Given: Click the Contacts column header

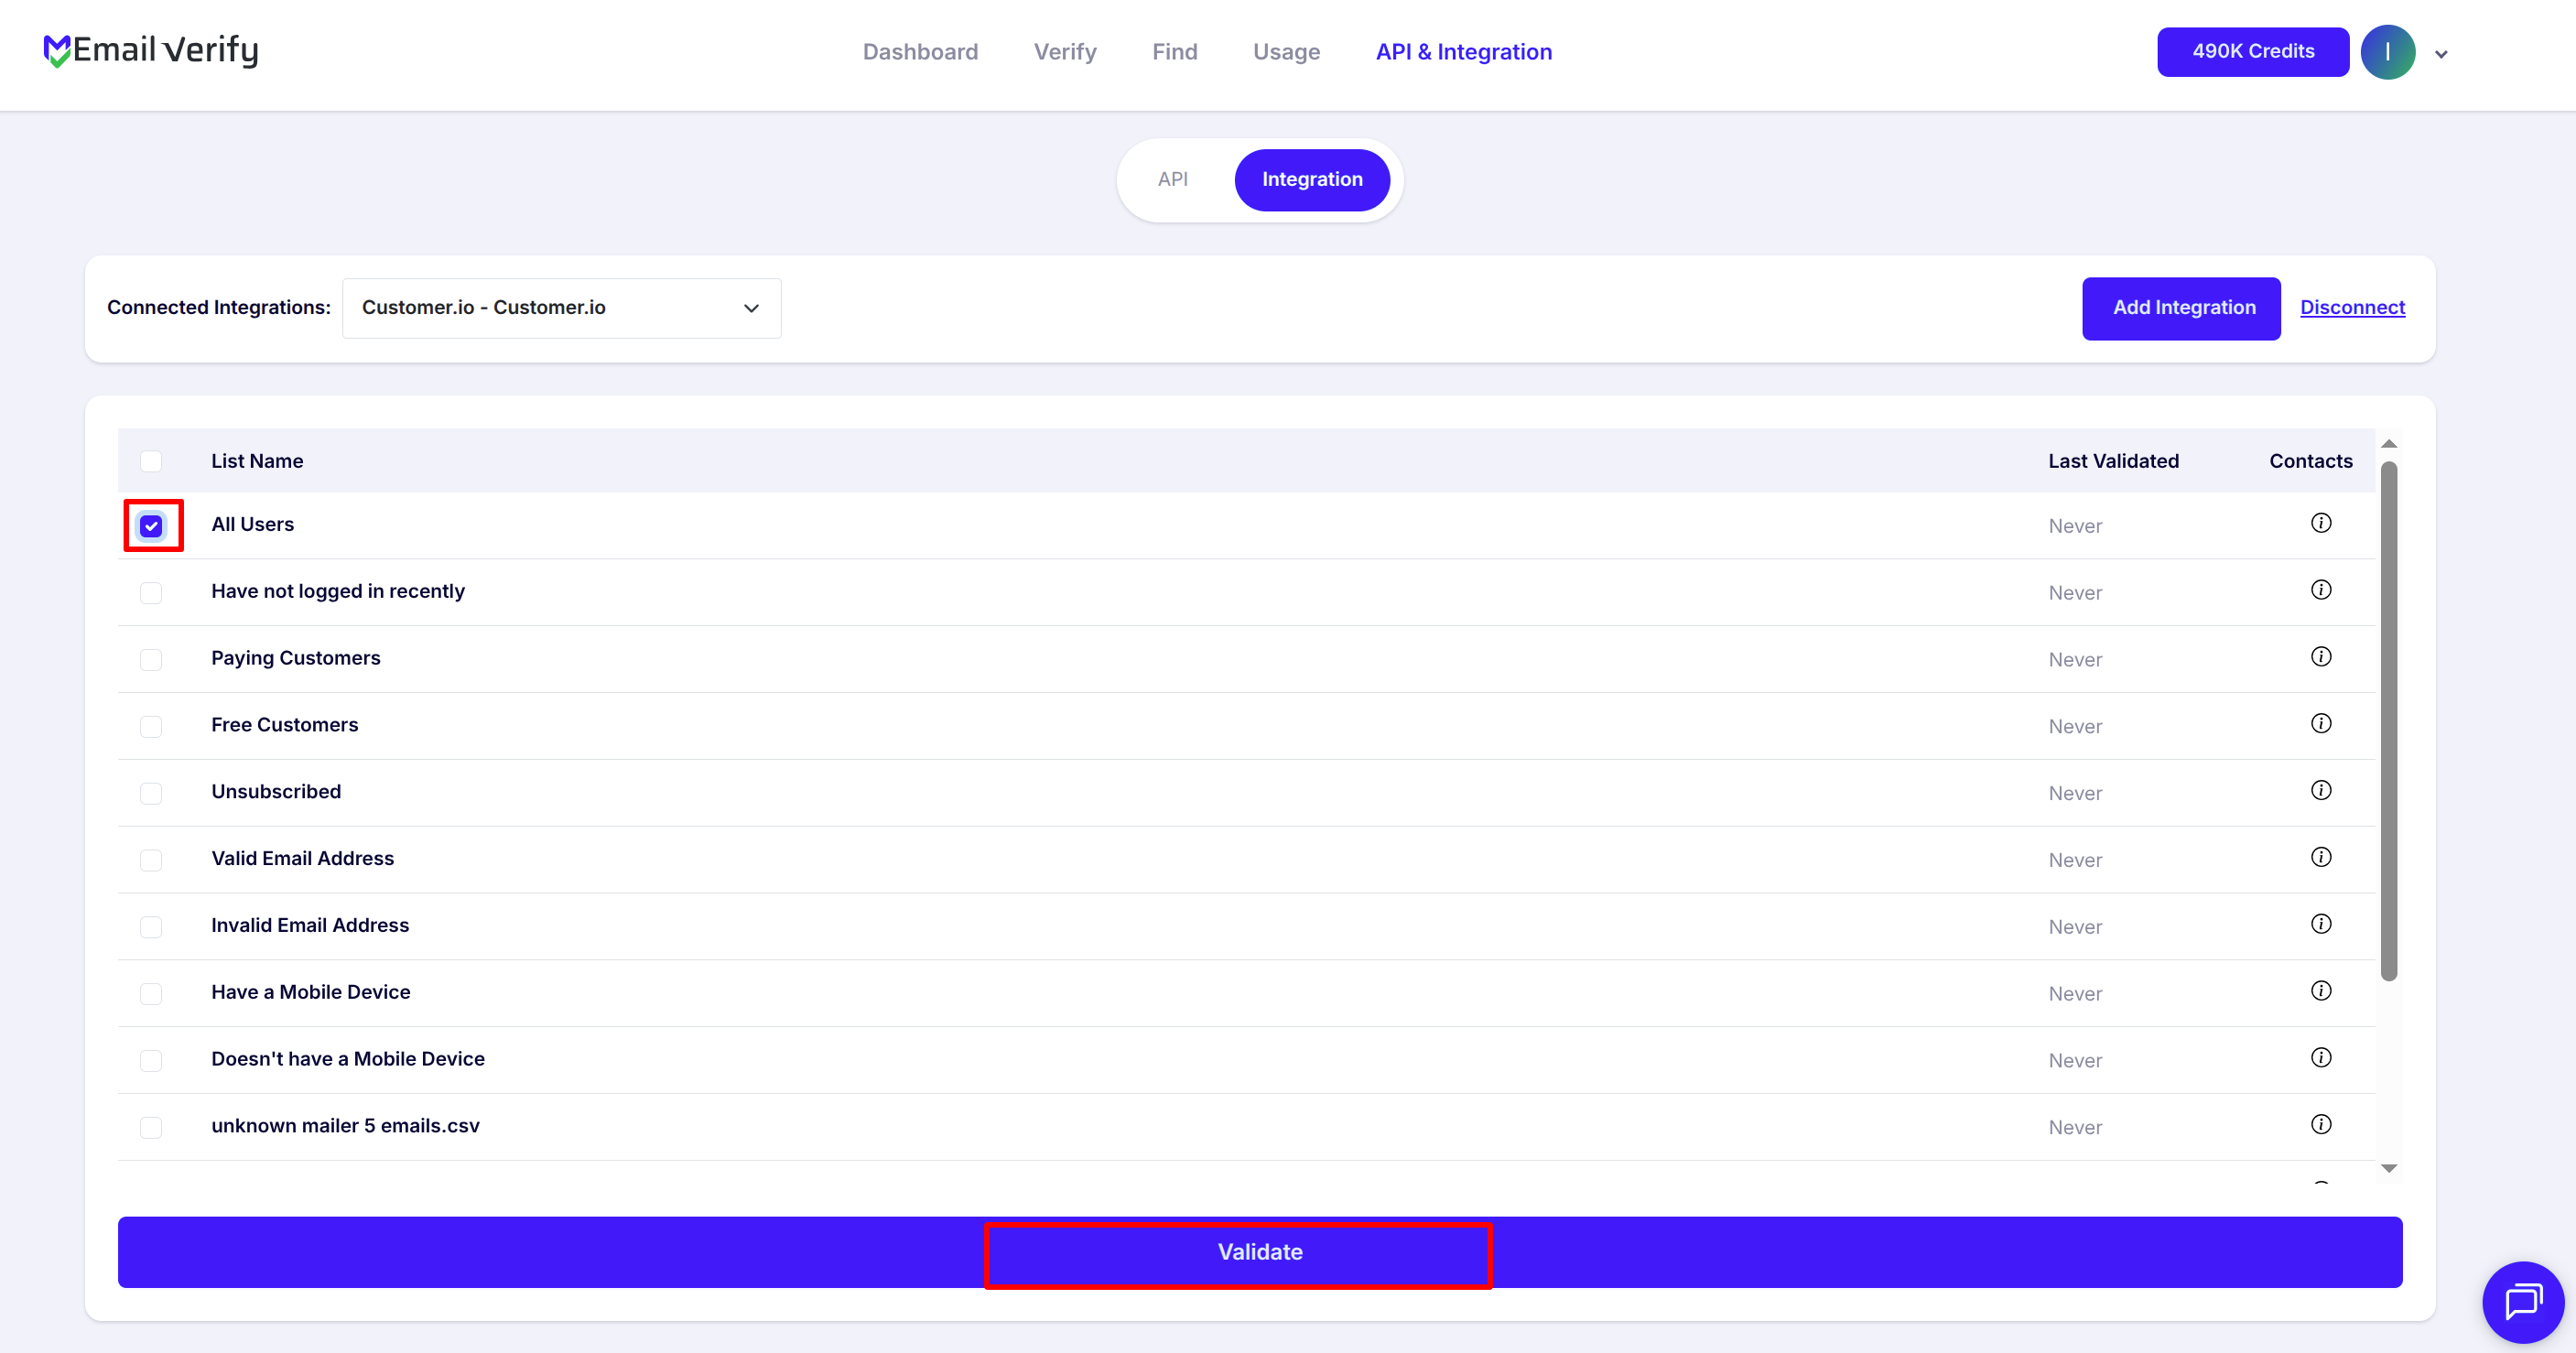Looking at the screenshot, I should (x=2310, y=461).
